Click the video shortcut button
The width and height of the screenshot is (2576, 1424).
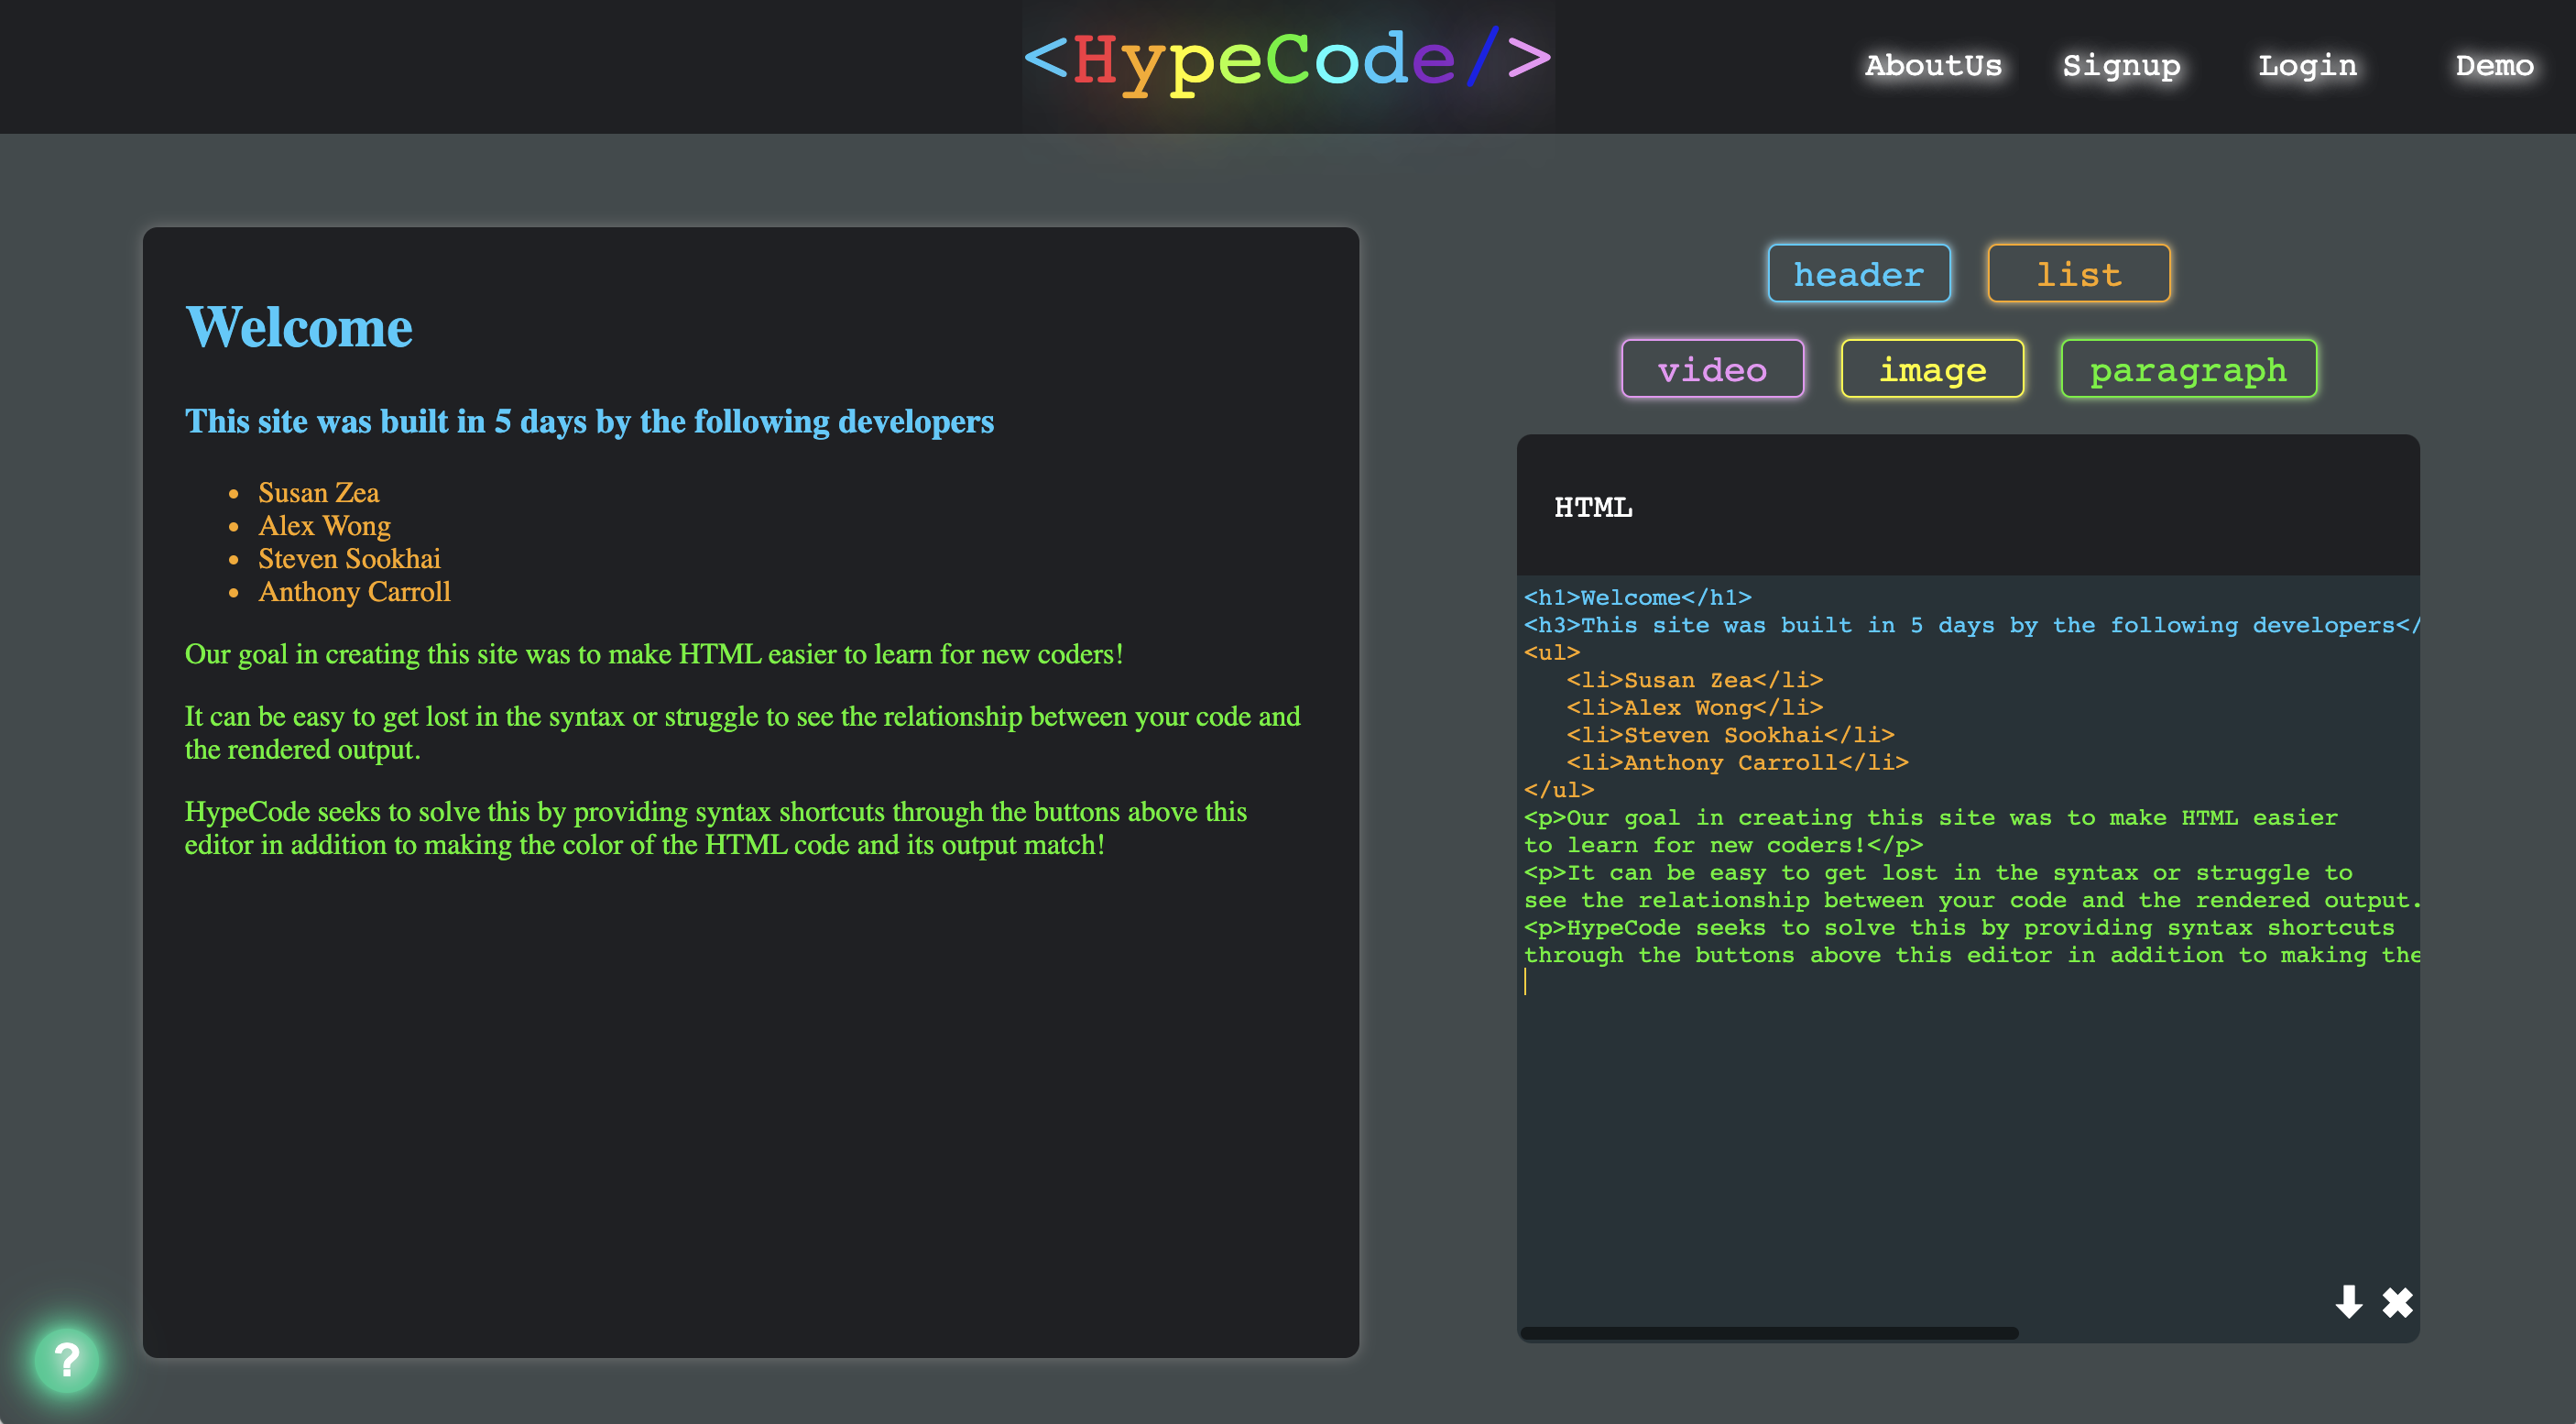[x=1713, y=369]
